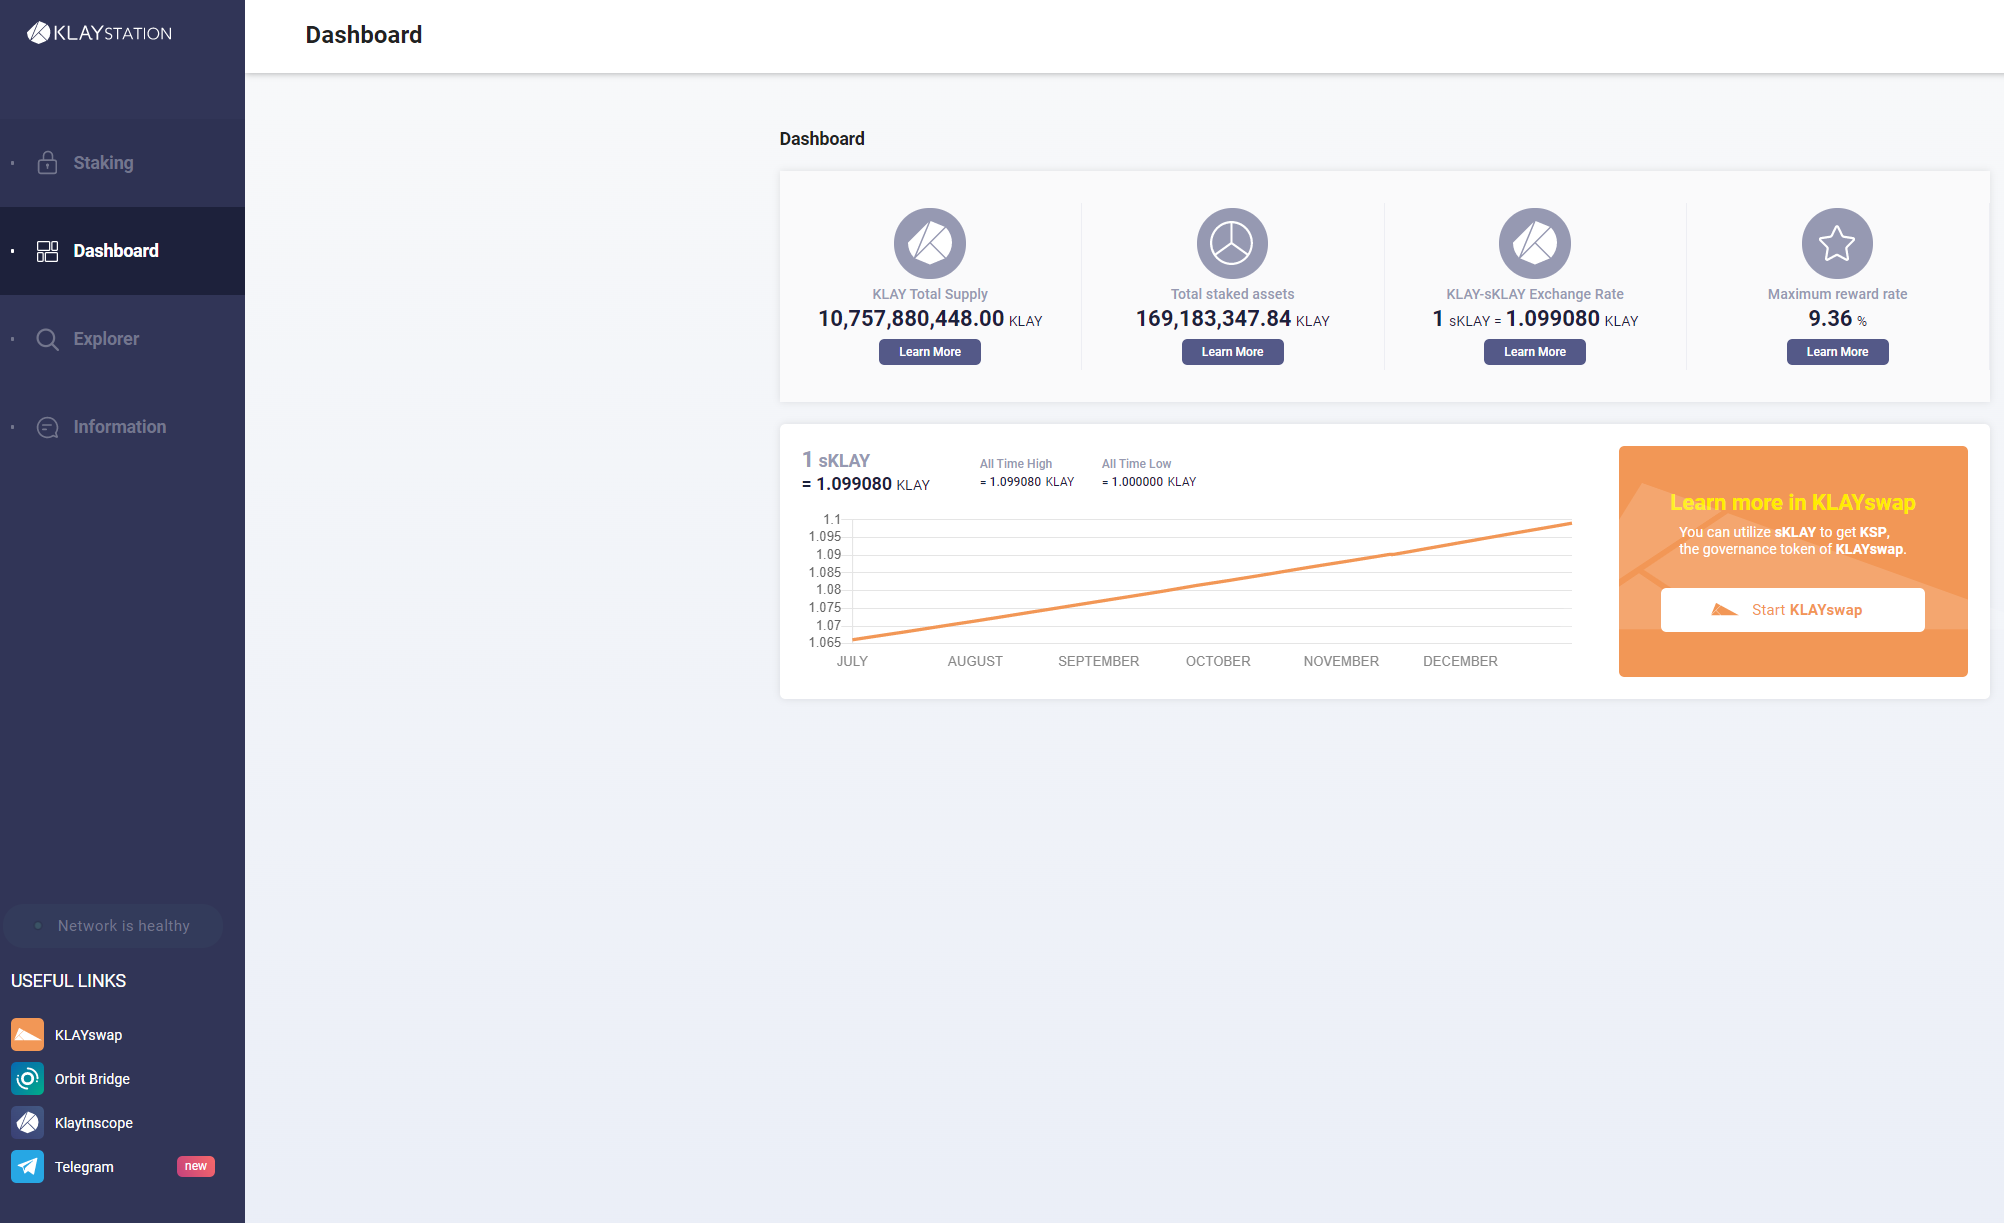
Task: Click the Klaytnscope link icon
Action: 28,1123
